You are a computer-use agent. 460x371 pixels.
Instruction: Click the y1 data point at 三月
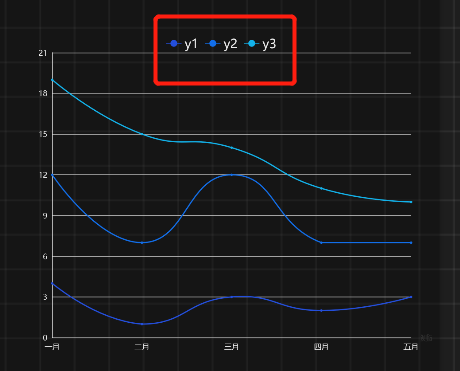tap(232, 297)
